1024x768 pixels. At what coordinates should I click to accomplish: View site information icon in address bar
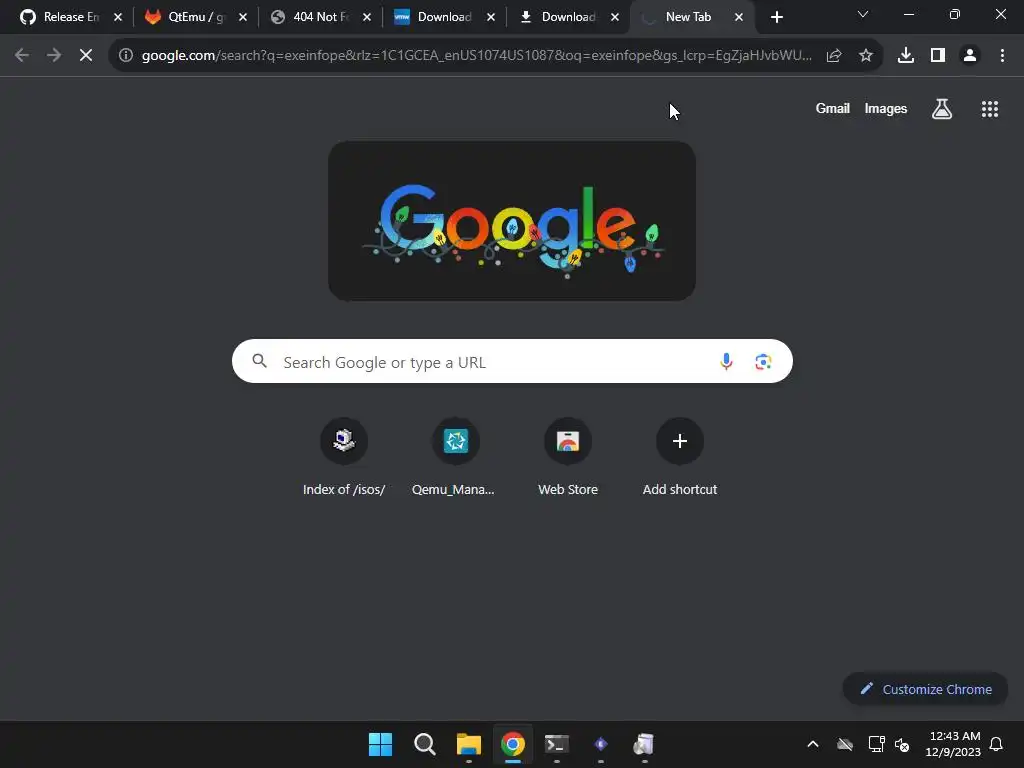tap(126, 56)
